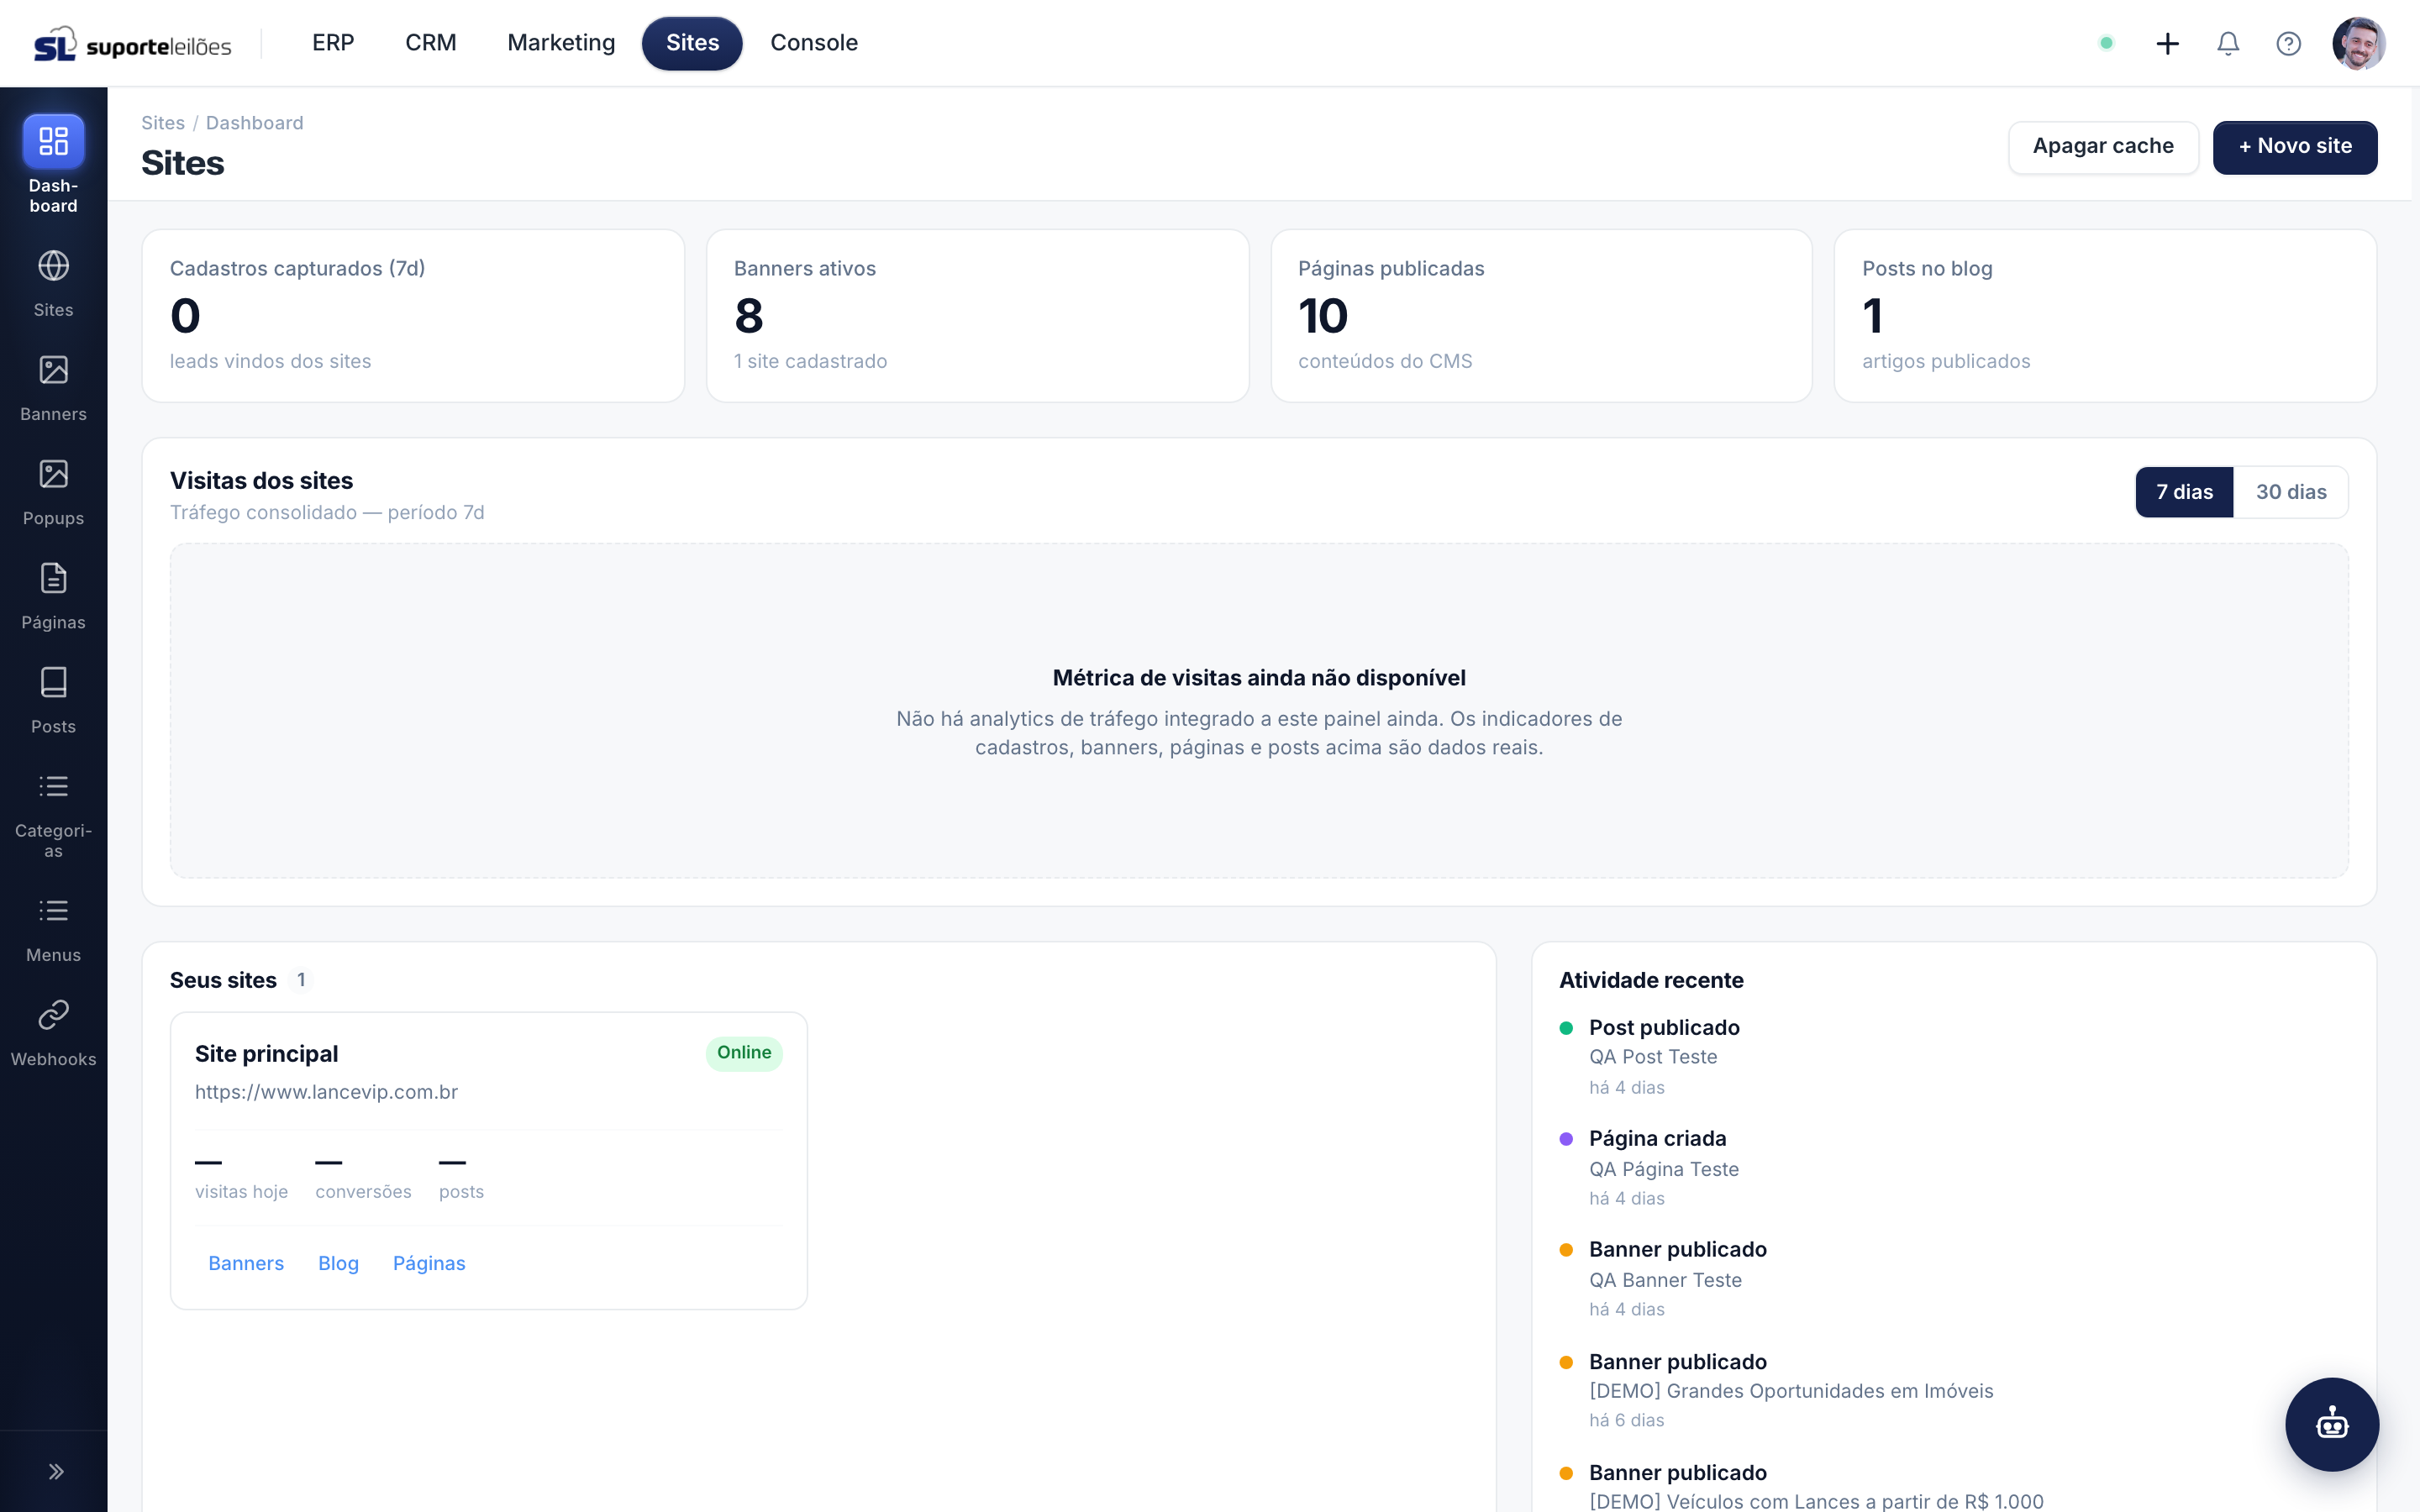The image size is (2420, 1512).
Task: Click the Dashboard breadcrumb
Action: click(x=254, y=123)
